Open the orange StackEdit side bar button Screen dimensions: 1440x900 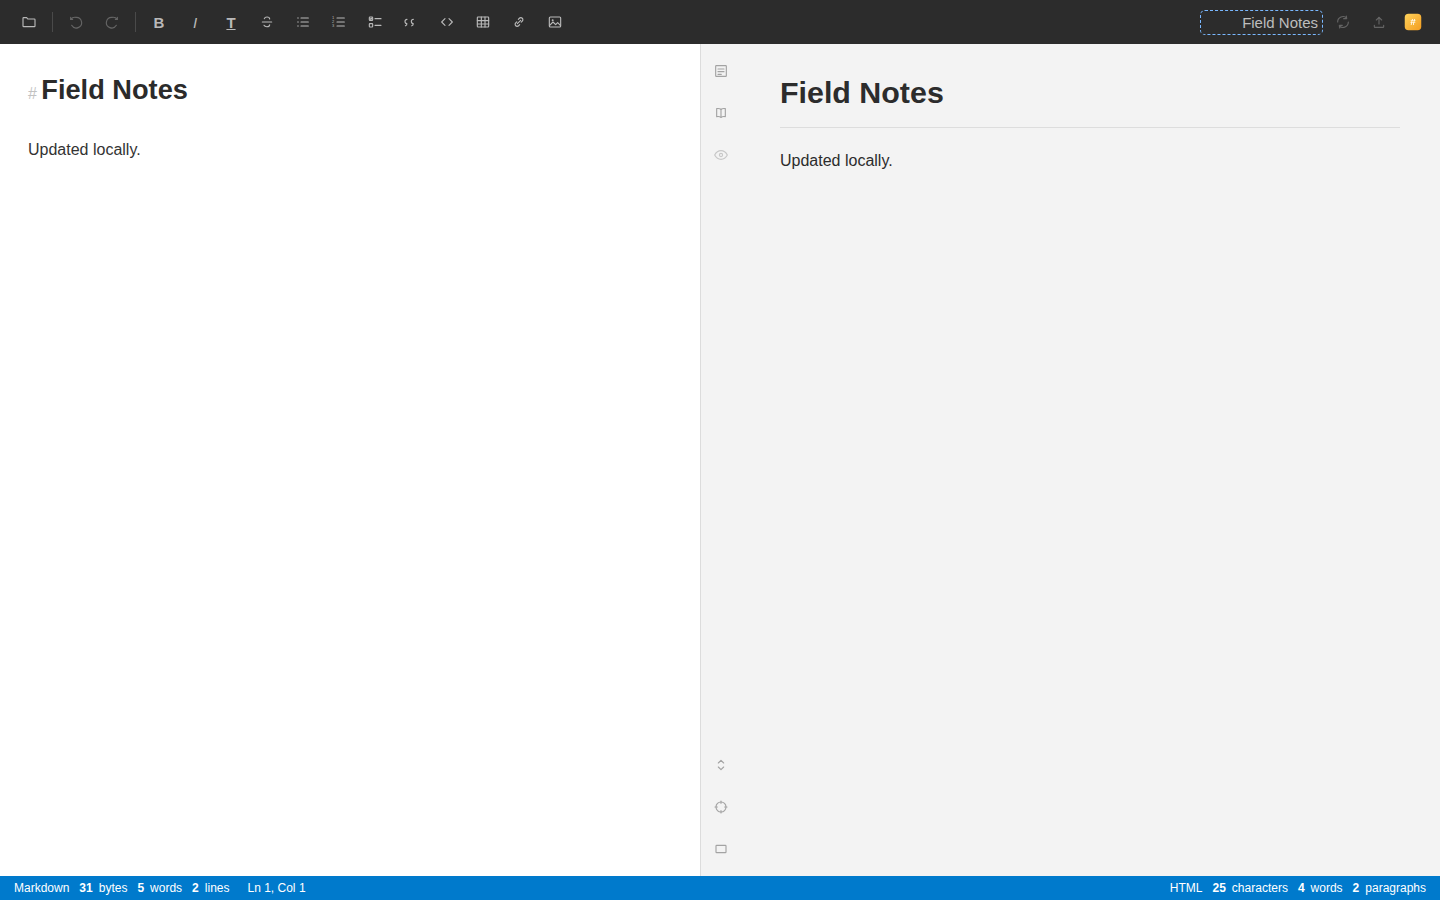pyautogui.click(x=1413, y=22)
